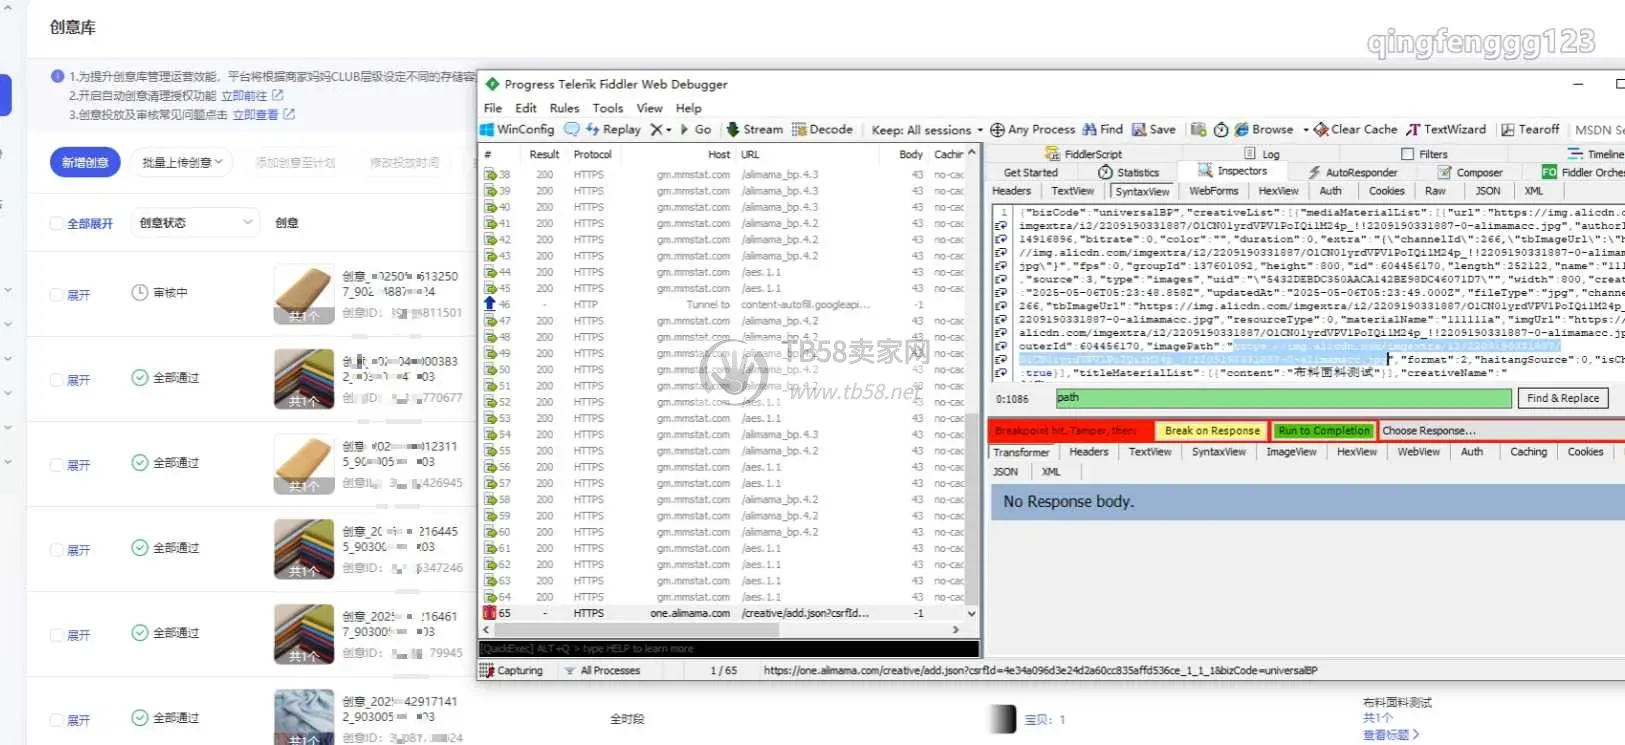1625x745 pixels.
Task: Click the timer clock icon in Fiddler's toolbar
Action: click(x=1221, y=130)
